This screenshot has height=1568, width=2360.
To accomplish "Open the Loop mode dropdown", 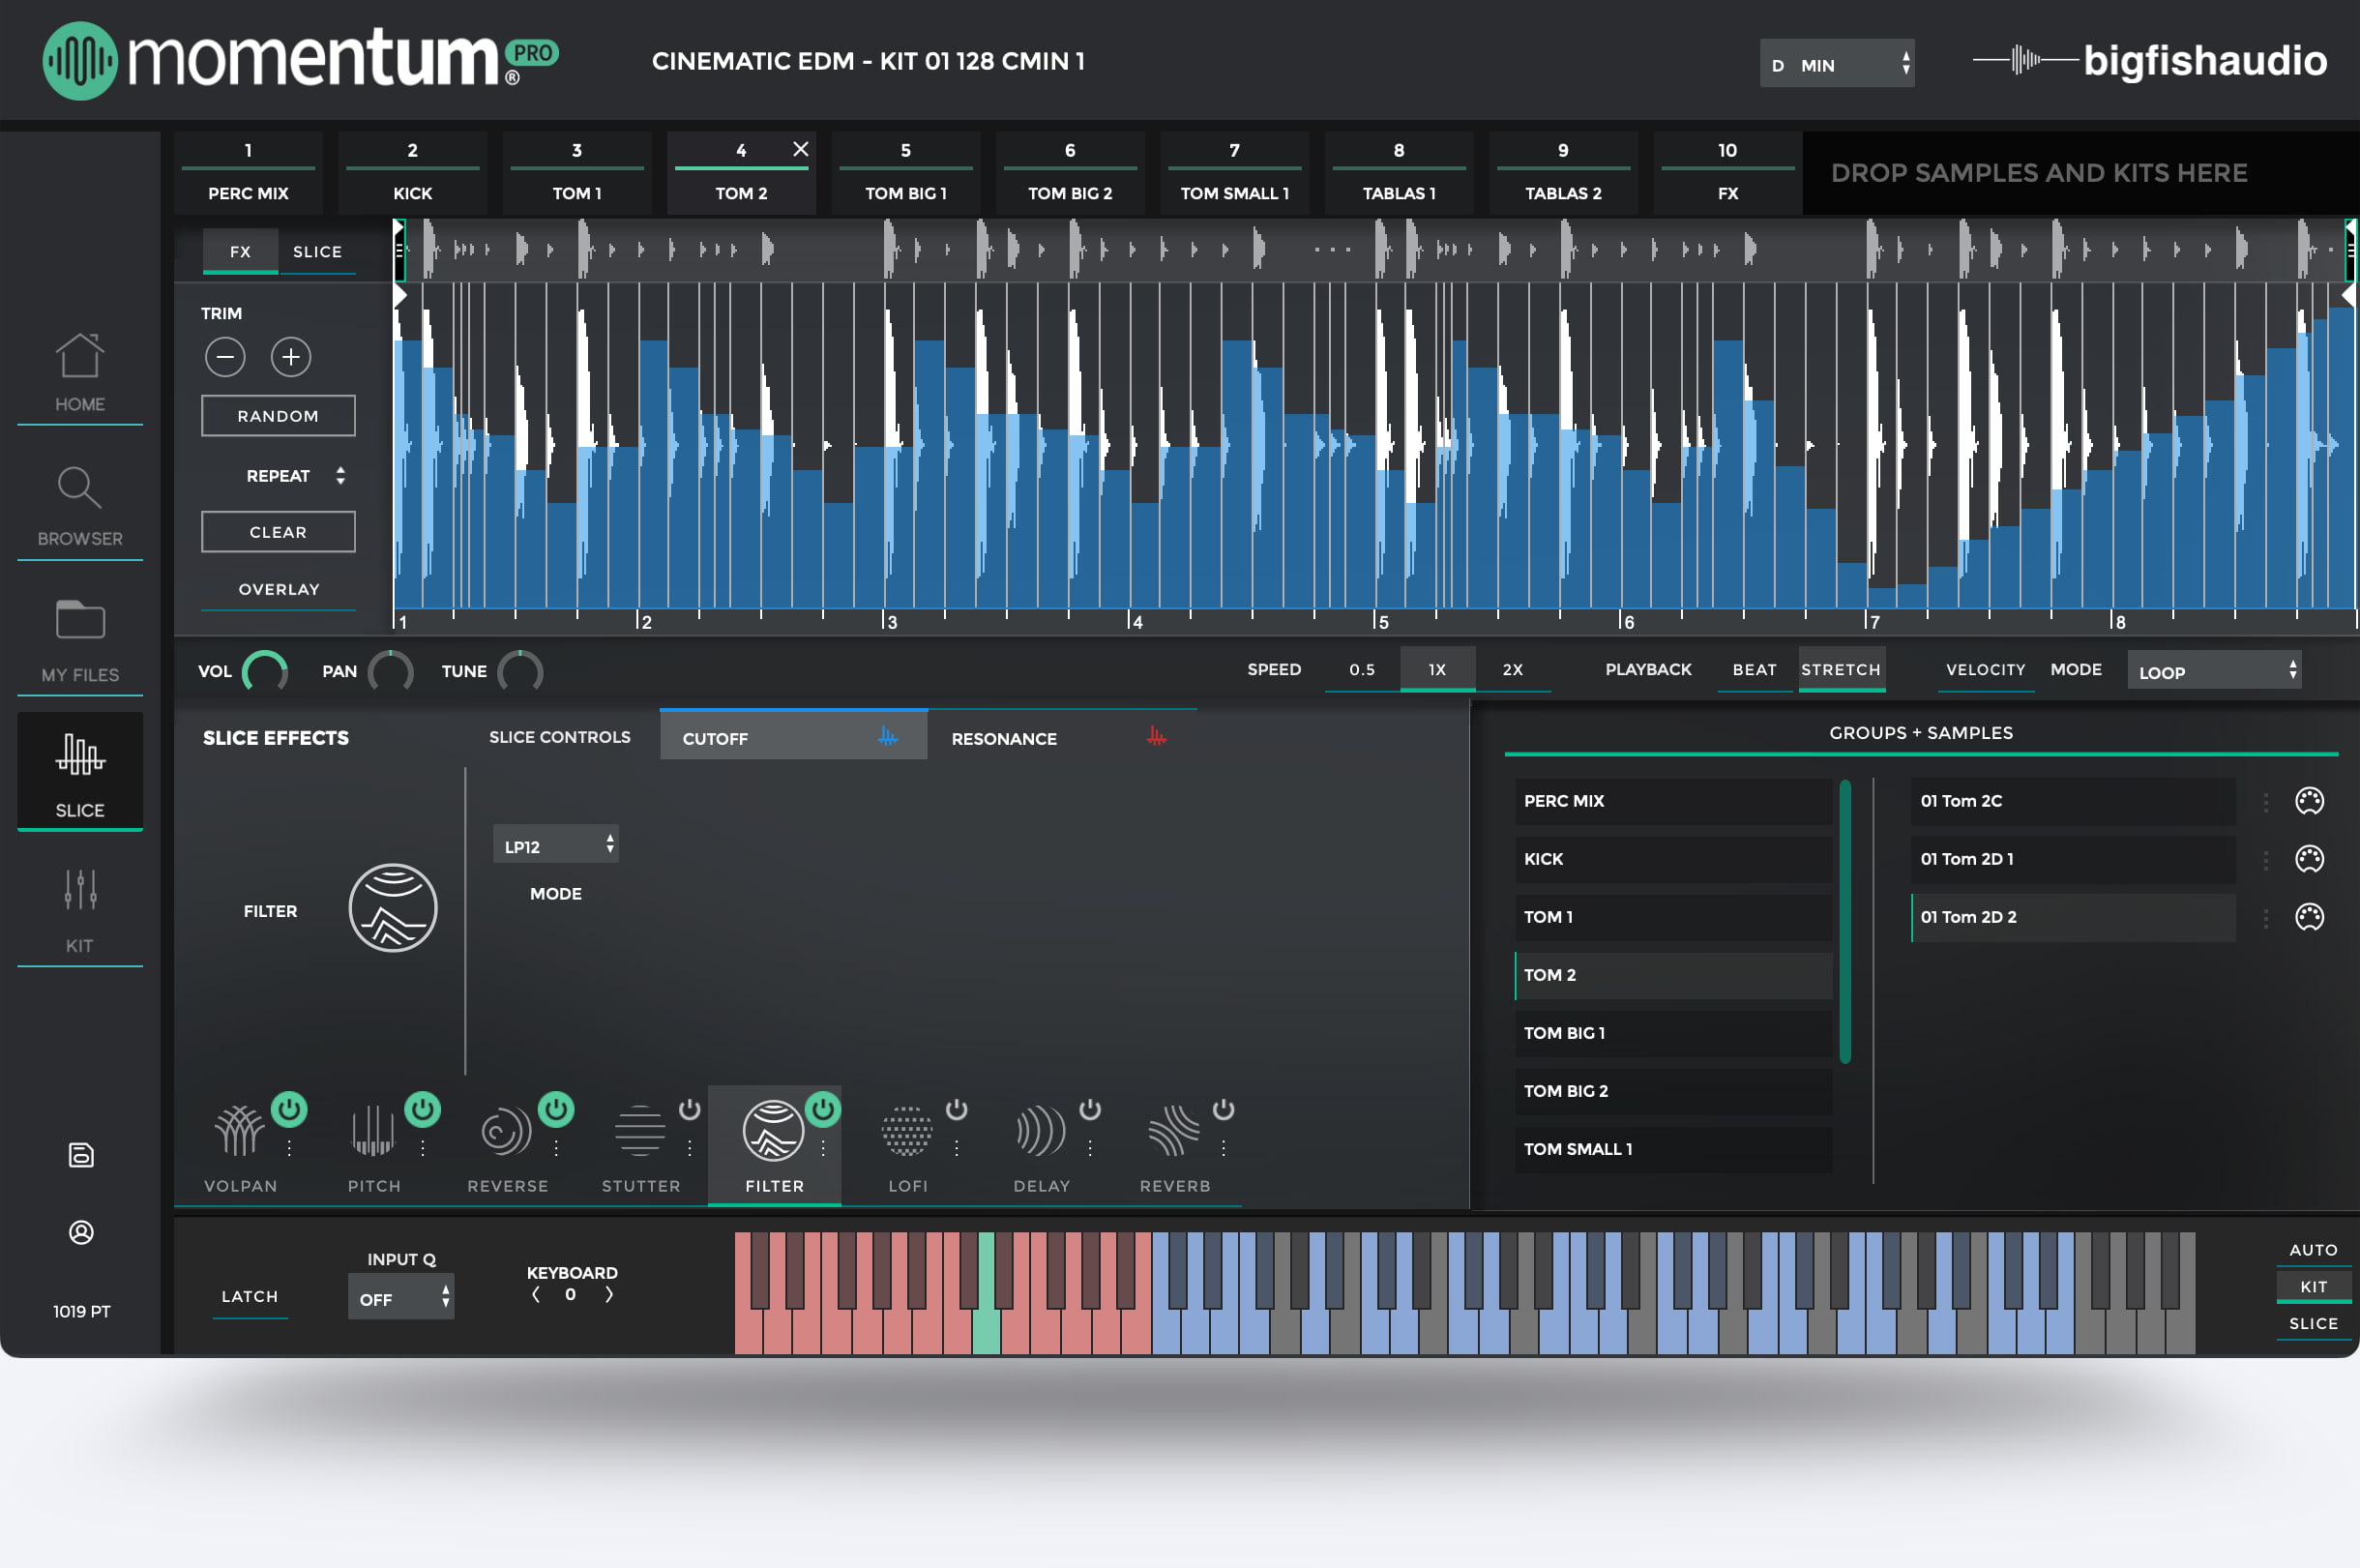I will pyautogui.click(x=2213, y=672).
